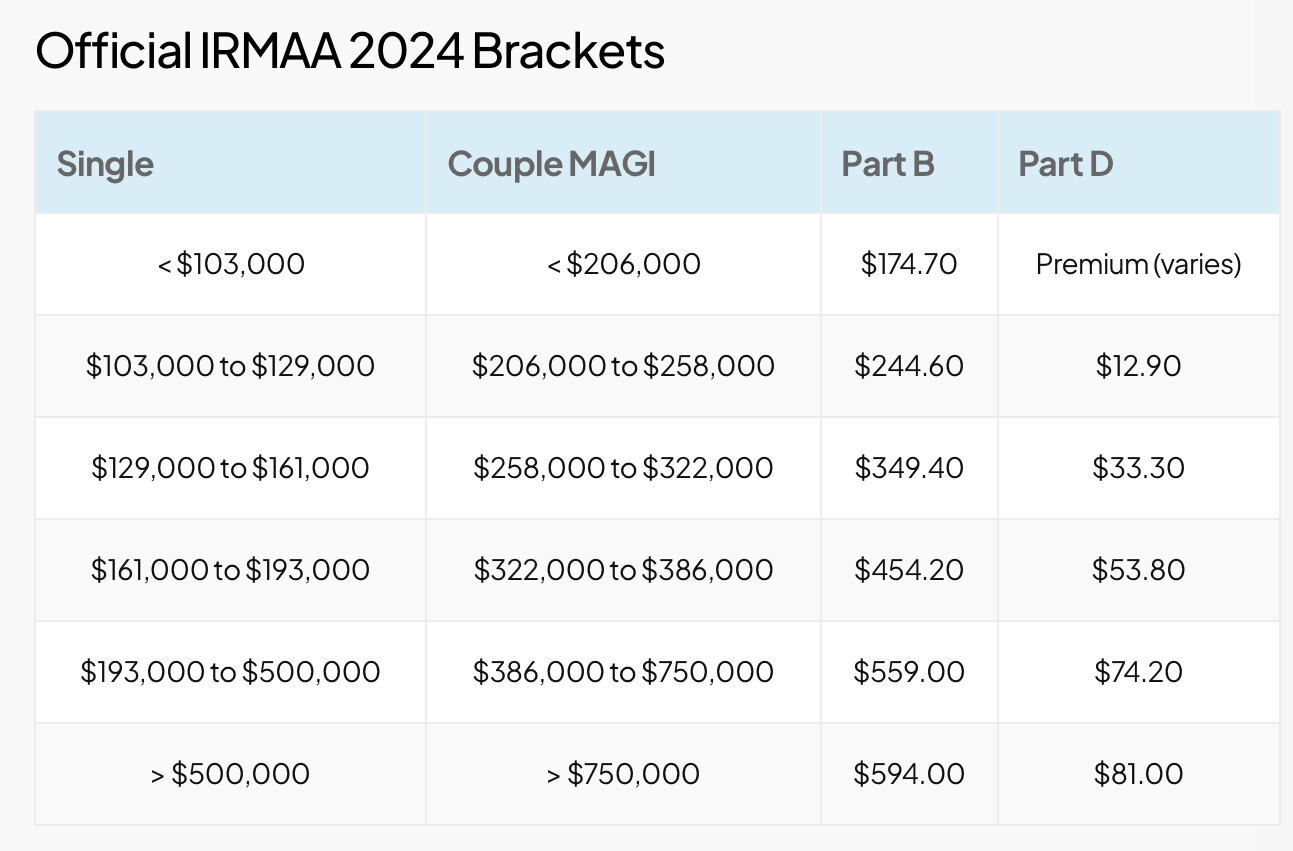
Task: Click the $12.90 Part D value
Action: pos(1138,366)
